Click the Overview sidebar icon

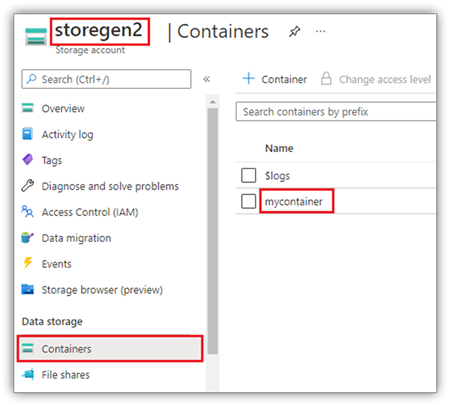28,108
